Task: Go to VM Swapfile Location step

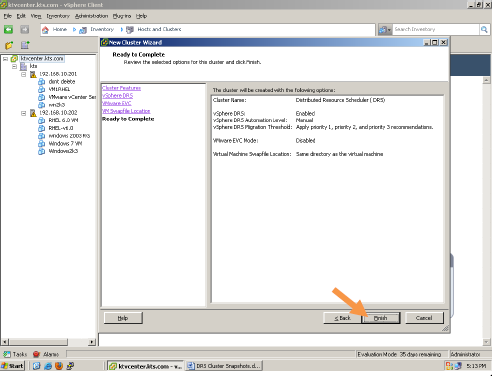Action: click(126, 111)
